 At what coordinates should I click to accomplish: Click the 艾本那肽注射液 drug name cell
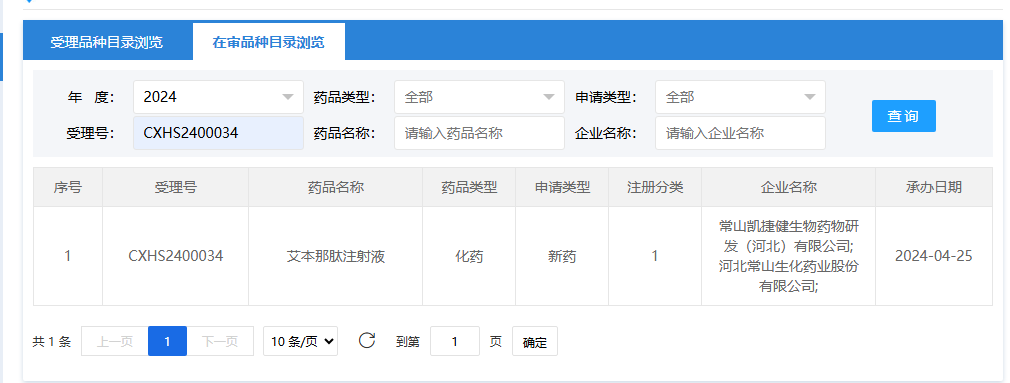[x=336, y=256]
